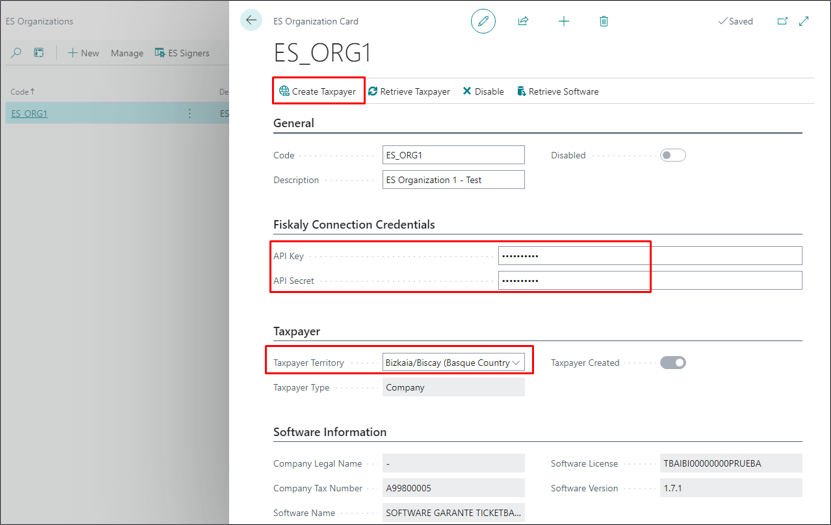Expand the card to full width icon

[x=804, y=21]
